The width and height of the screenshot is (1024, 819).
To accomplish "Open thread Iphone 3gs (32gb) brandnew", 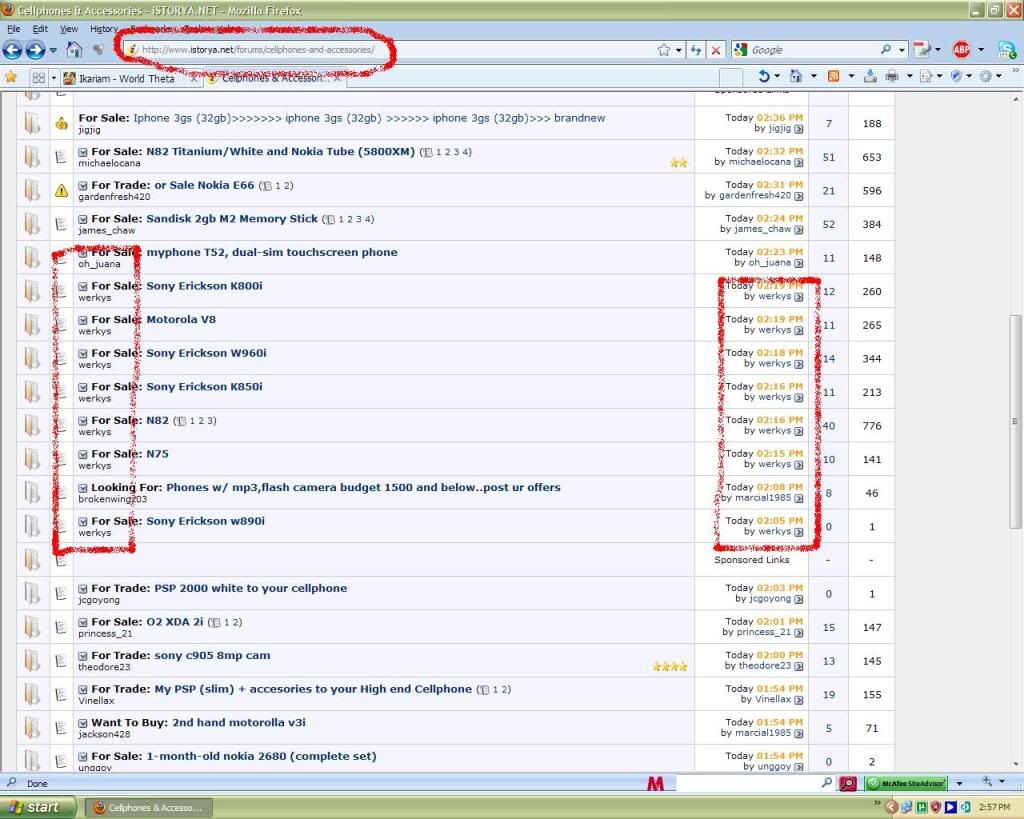I will click(x=369, y=118).
